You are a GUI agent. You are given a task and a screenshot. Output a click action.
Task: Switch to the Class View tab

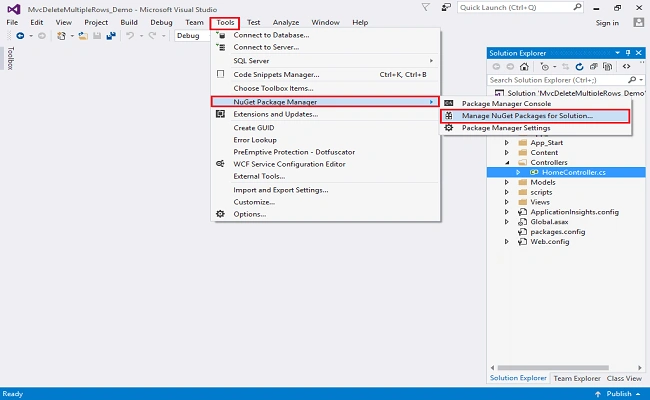tap(624, 378)
